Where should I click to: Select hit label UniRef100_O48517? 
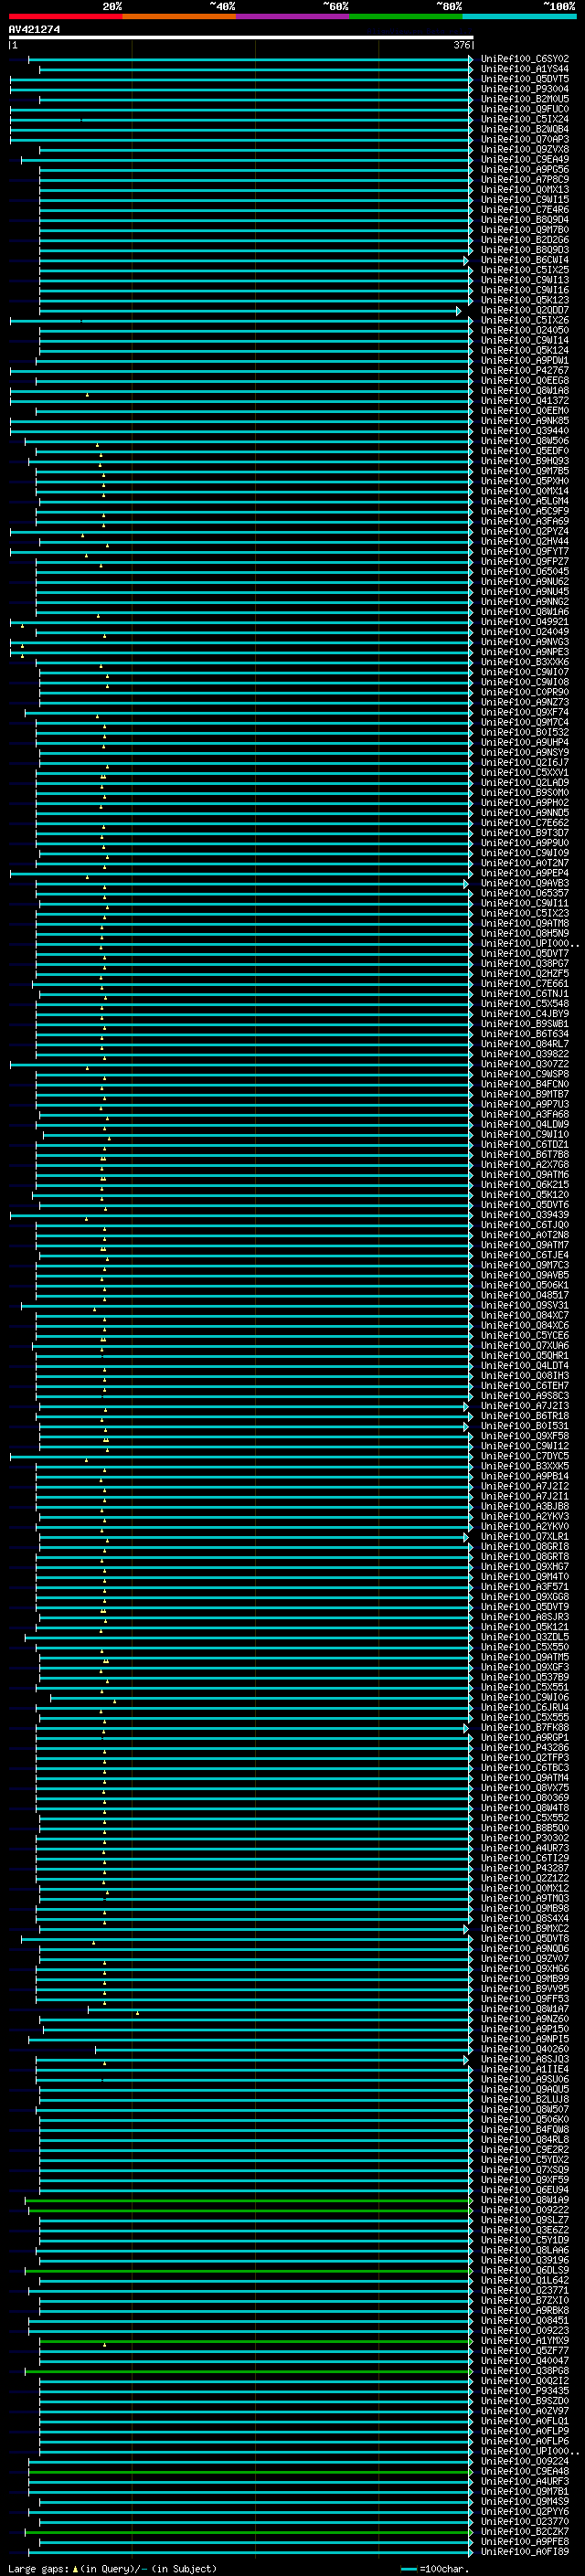click(x=525, y=1296)
